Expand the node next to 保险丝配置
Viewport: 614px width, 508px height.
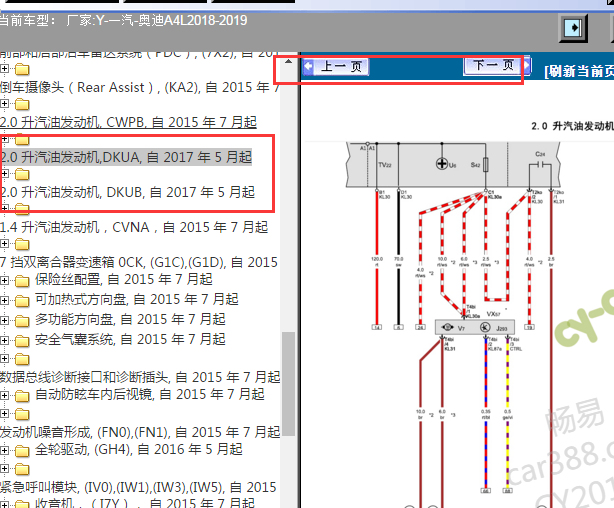pos(4,280)
